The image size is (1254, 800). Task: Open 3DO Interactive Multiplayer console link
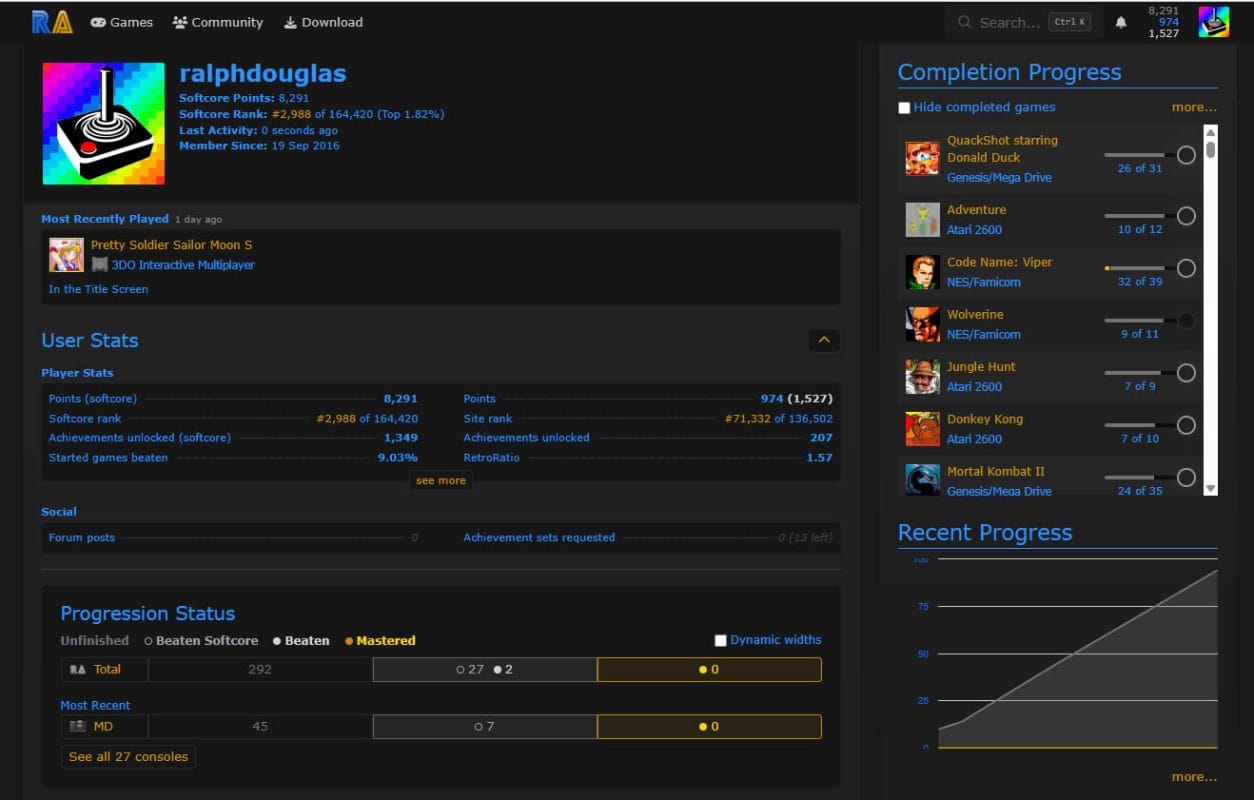[183, 265]
